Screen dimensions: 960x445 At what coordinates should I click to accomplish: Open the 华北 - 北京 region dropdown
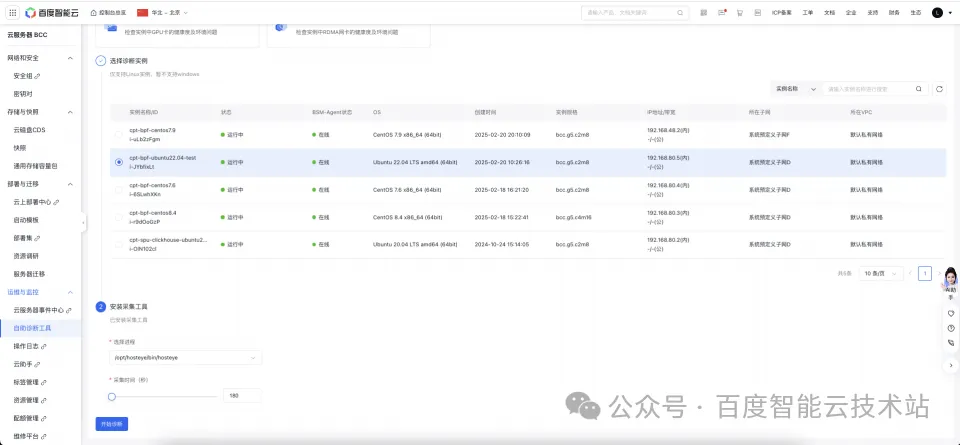162,12
